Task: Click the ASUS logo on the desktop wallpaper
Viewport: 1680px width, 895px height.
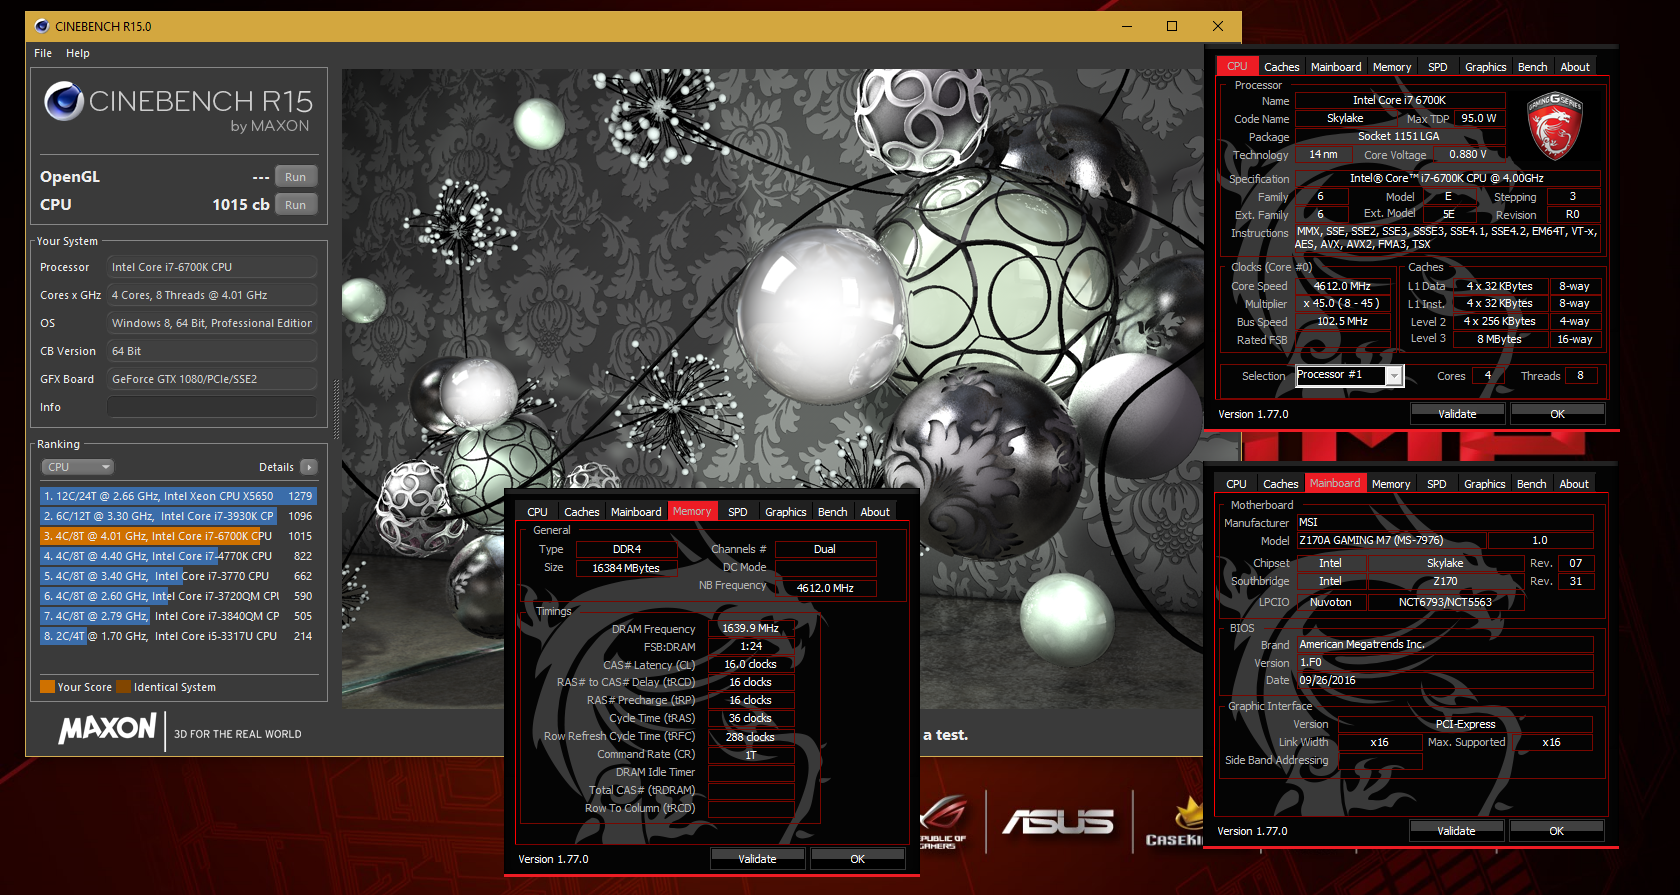Action: coord(1059,822)
